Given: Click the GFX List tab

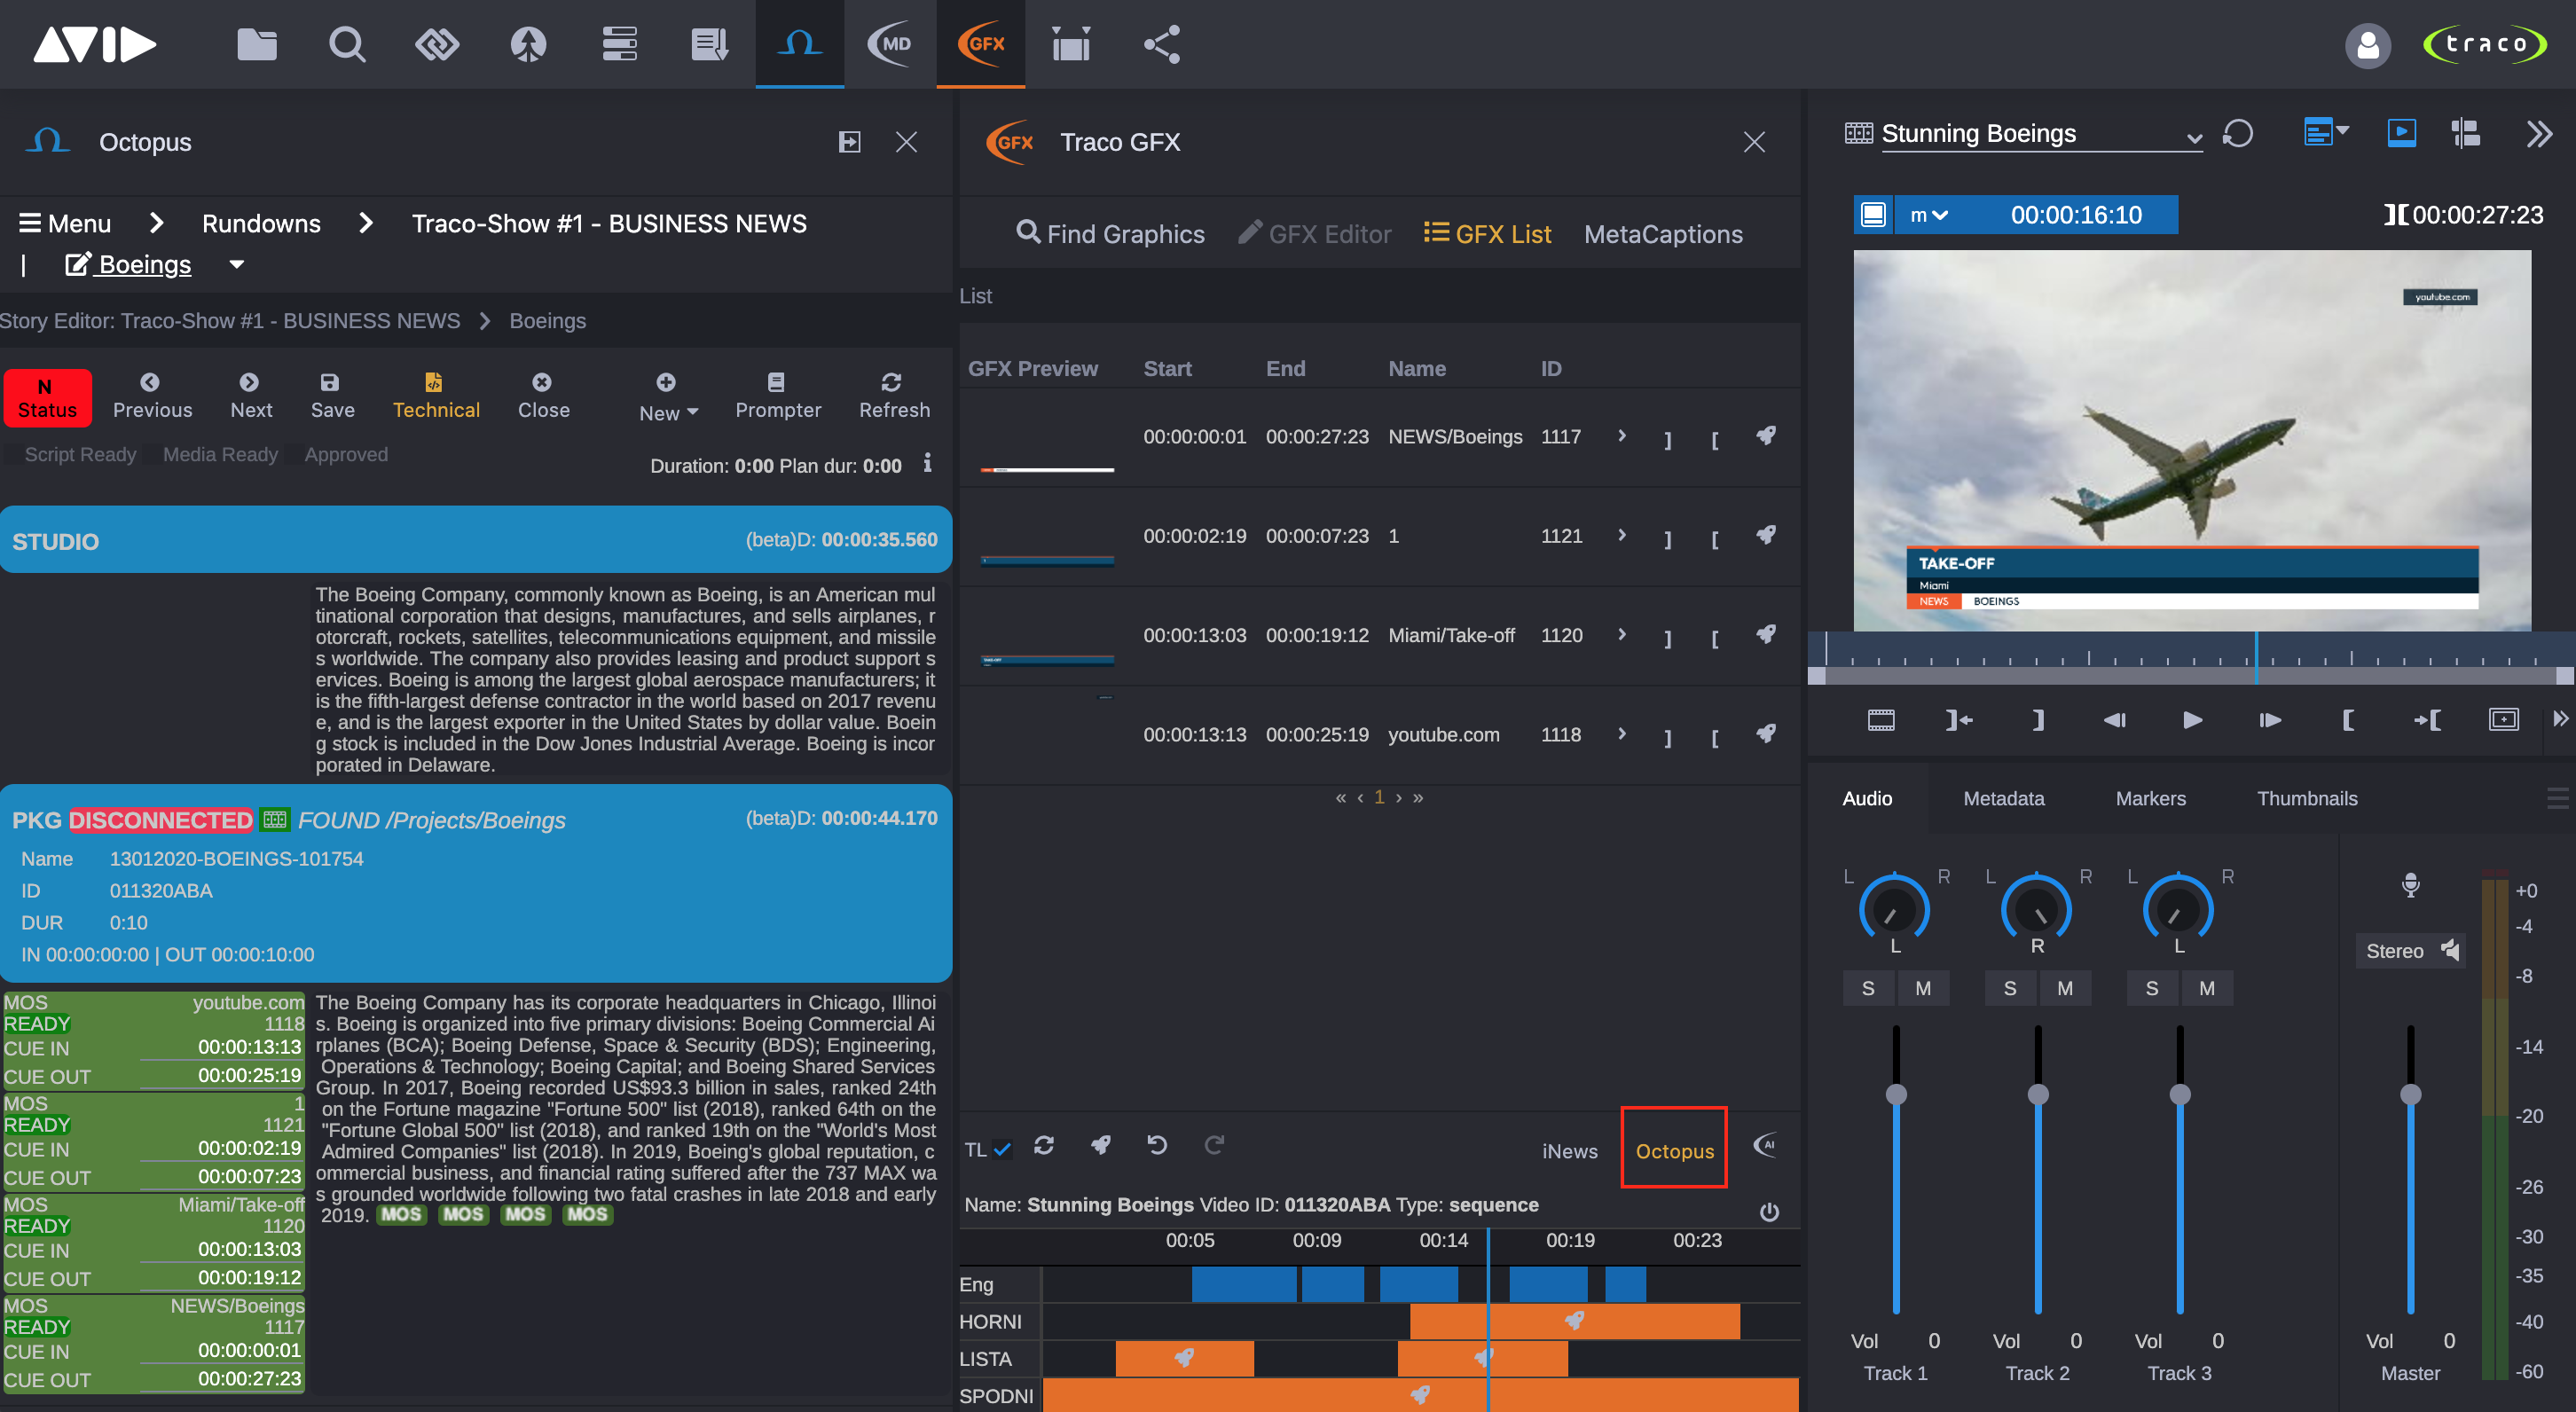Looking at the screenshot, I should click(x=1488, y=233).
